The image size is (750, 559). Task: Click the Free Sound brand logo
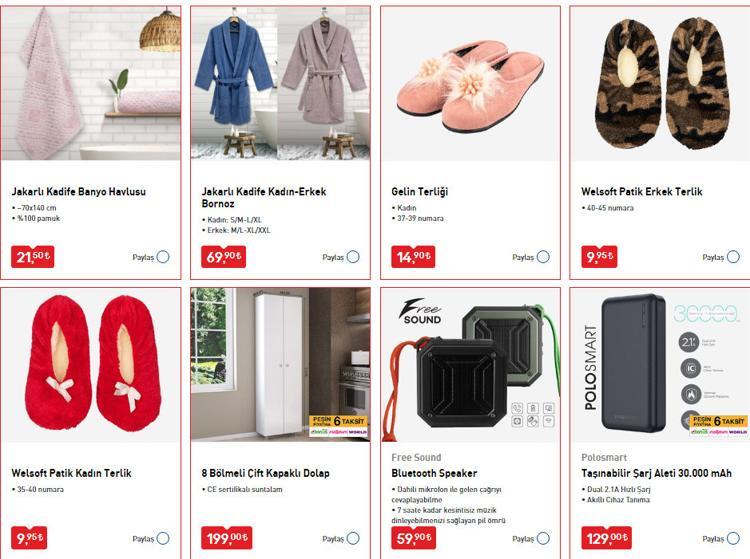click(x=420, y=312)
